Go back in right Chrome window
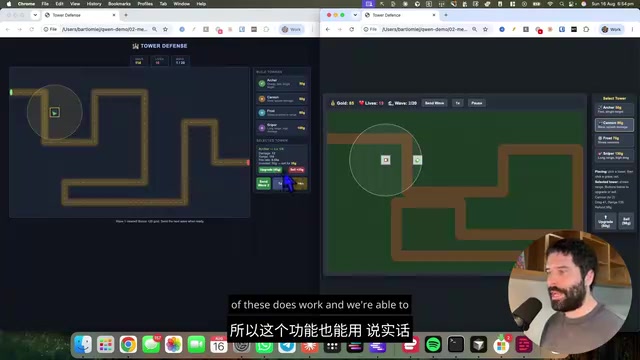640x360 pixels. pyautogui.click(x=328, y=29)
